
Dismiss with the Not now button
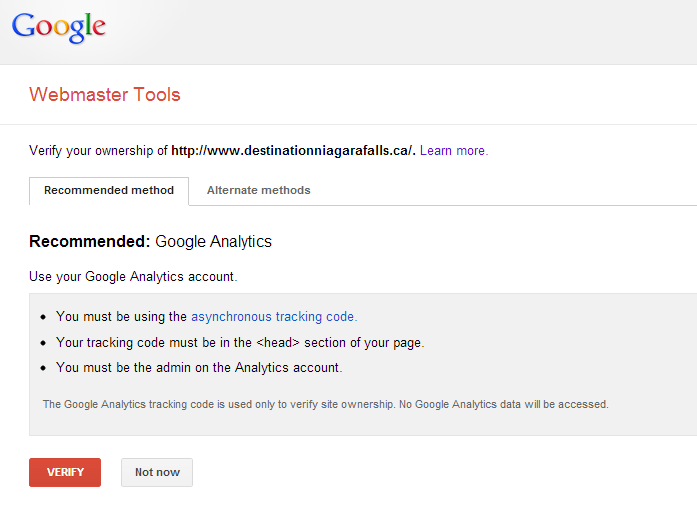click(157, 472)
